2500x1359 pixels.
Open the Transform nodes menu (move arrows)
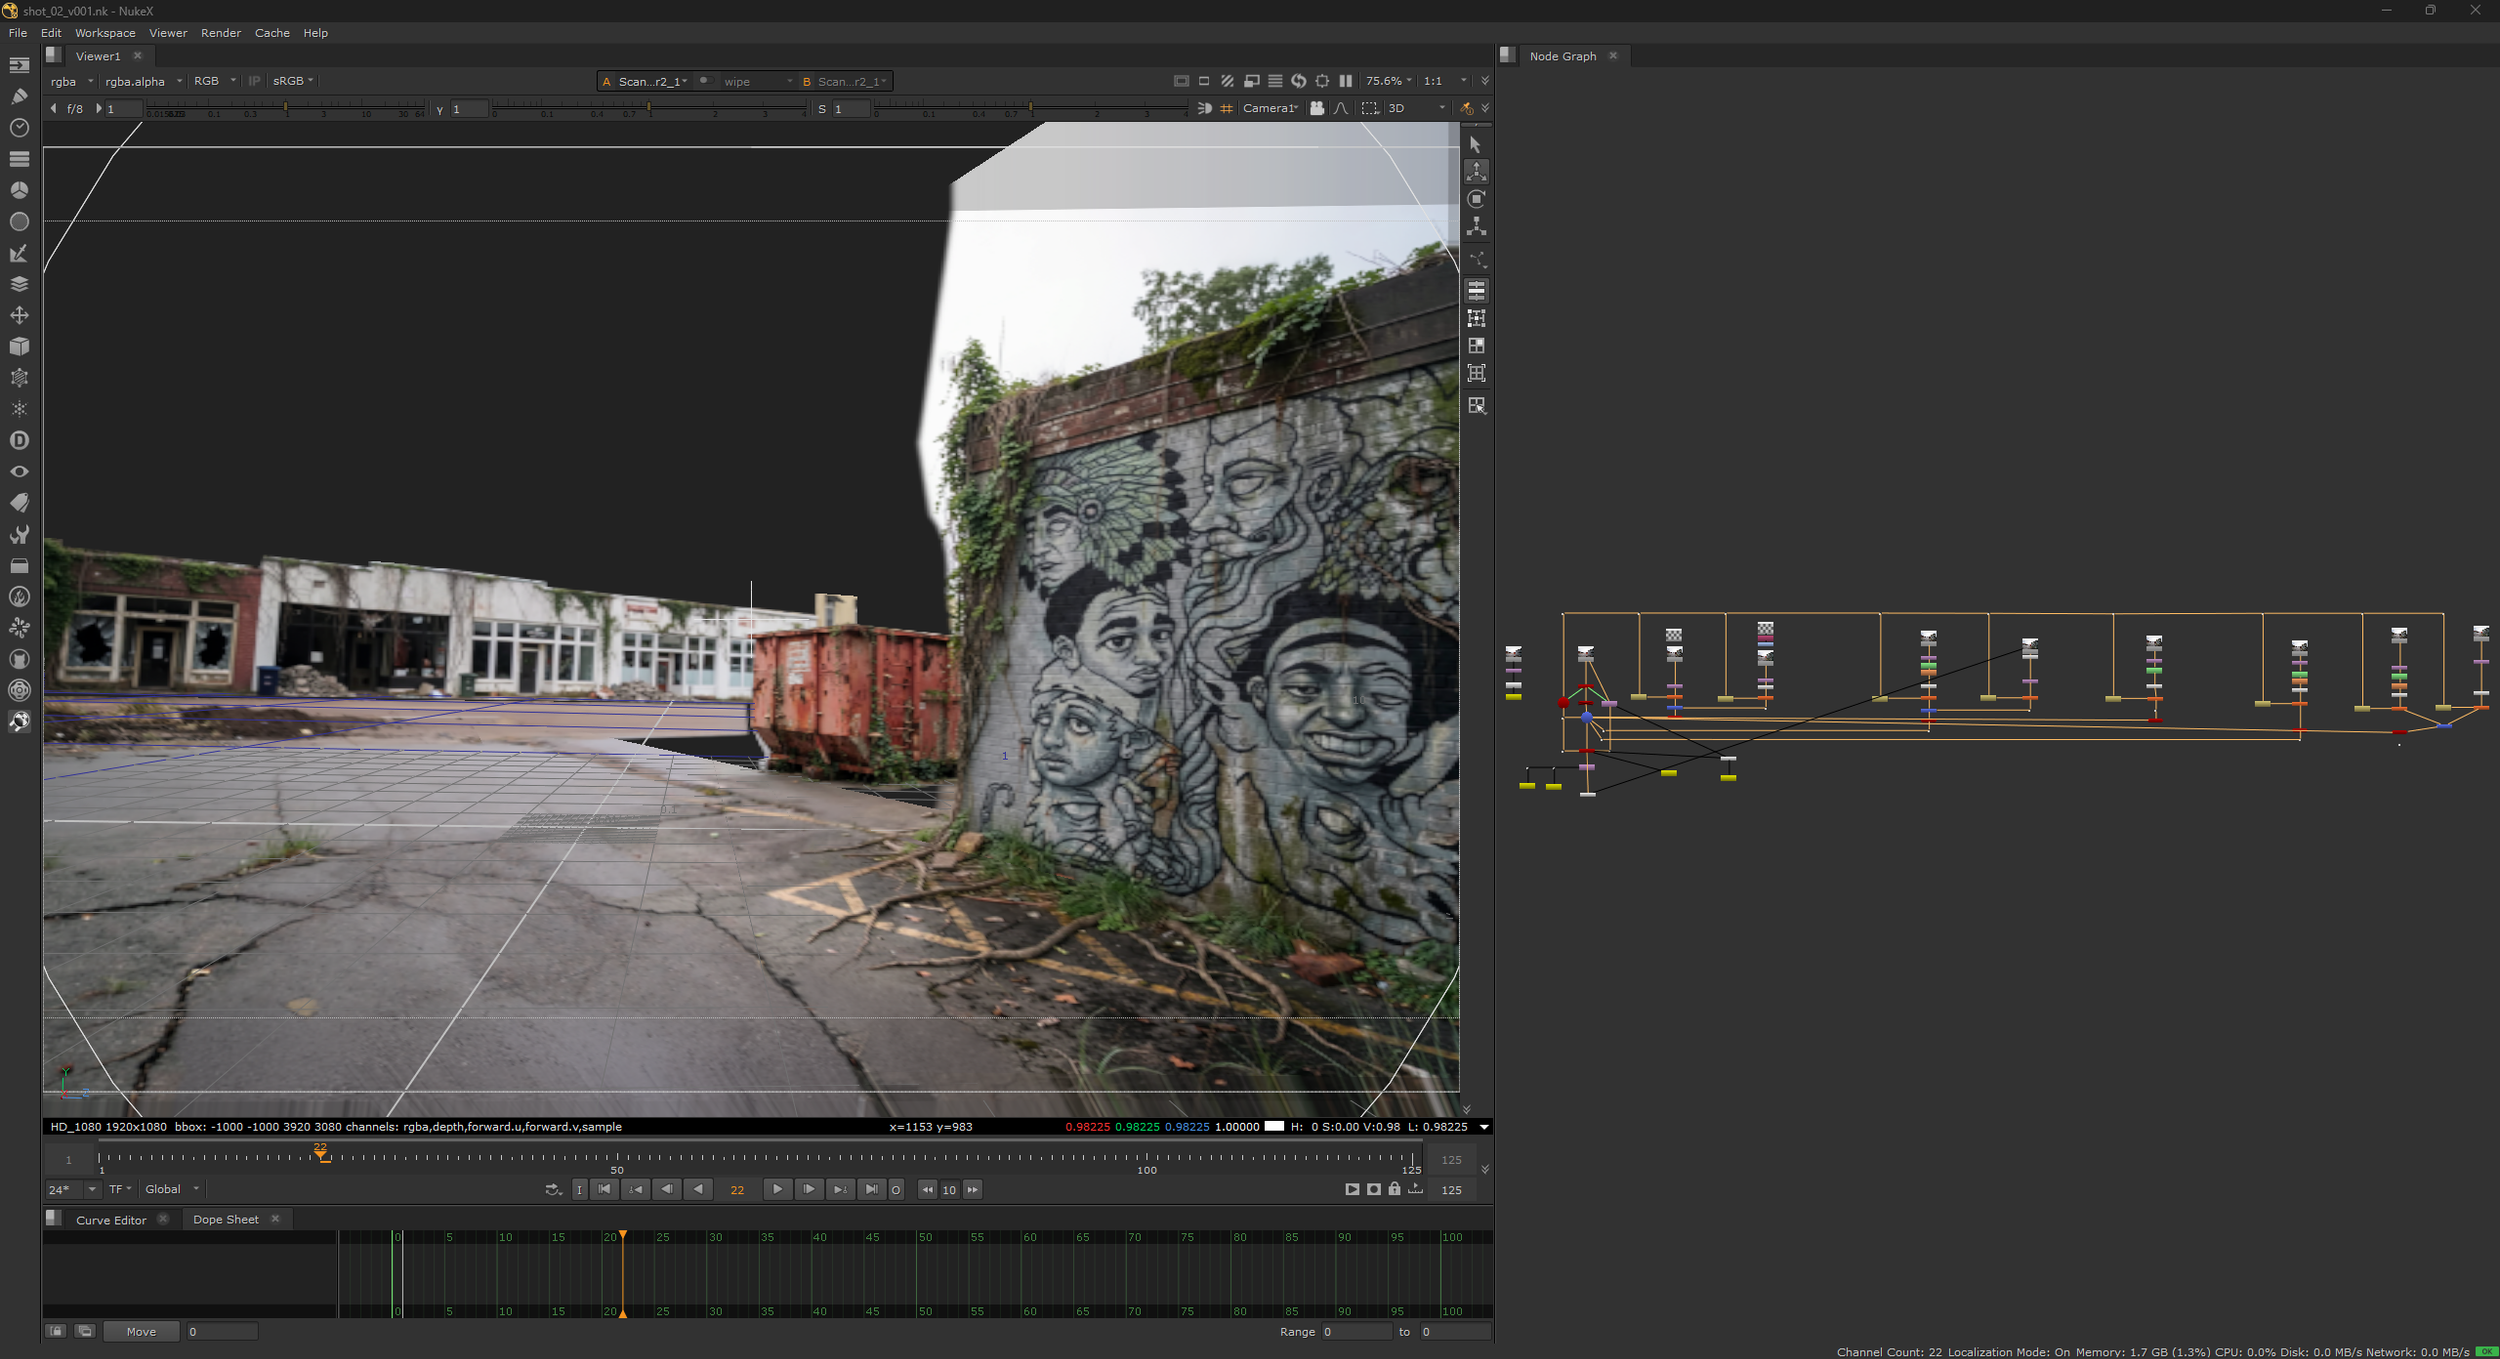(19, 315)
